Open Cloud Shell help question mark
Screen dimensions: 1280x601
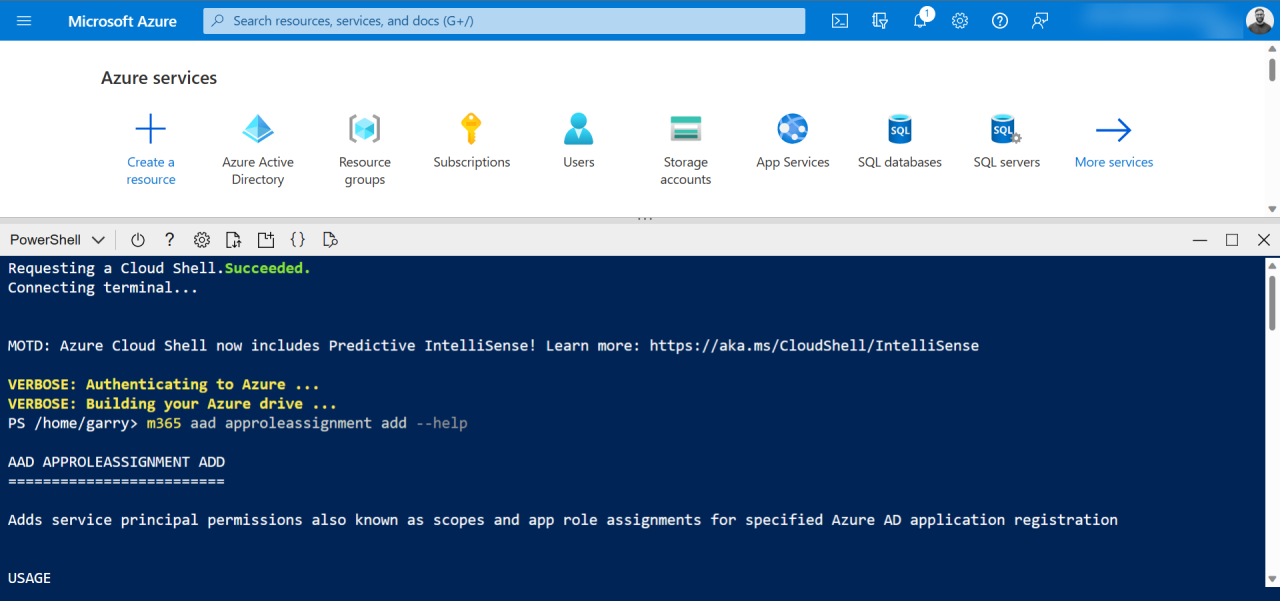[x=170, y=240]
